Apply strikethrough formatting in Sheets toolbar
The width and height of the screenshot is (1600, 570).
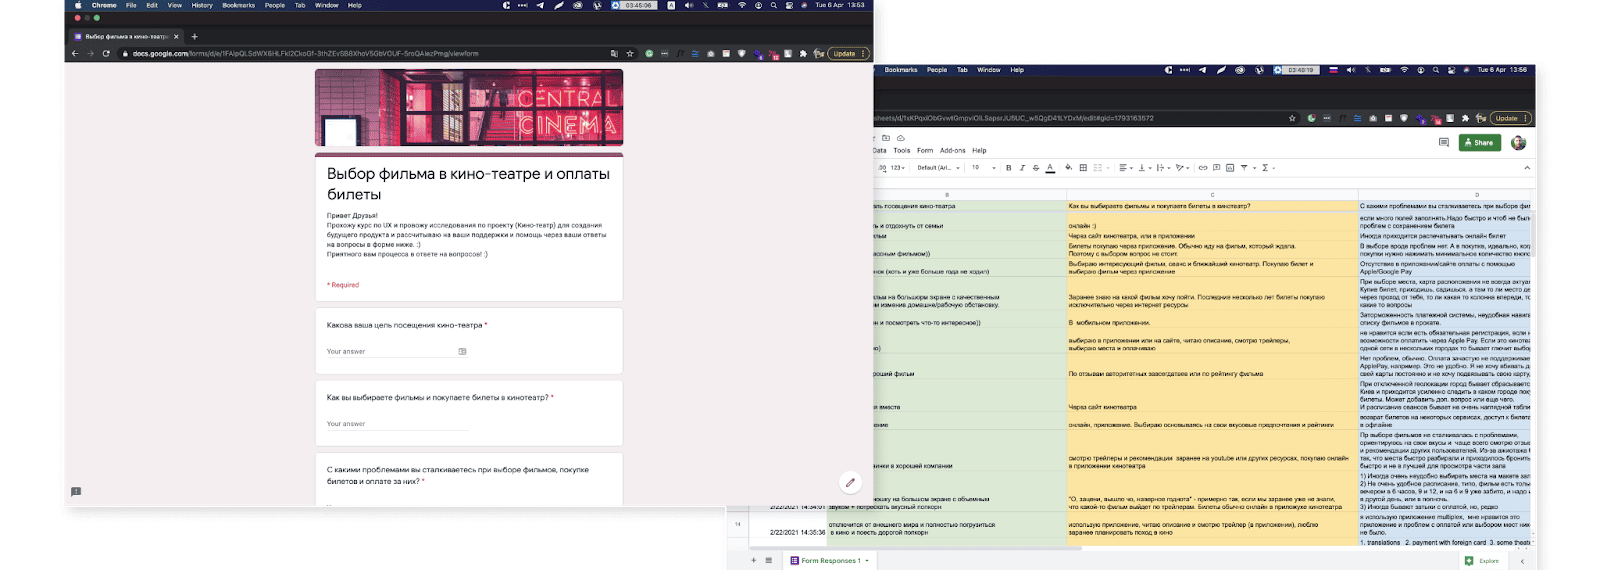click(1036, 168)
